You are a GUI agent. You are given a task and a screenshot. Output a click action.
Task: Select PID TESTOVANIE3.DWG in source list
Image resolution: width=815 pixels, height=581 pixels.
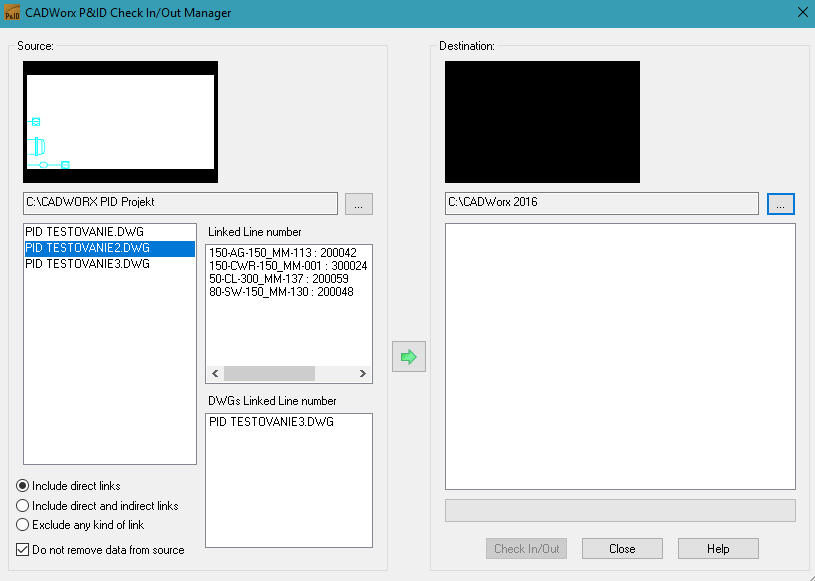click(x=89, y=264)
